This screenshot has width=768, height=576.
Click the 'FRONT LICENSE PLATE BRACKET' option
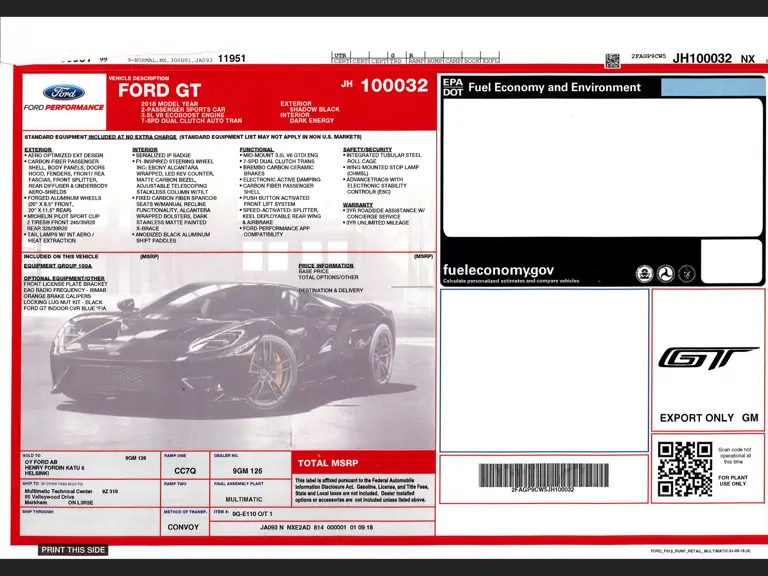pyautogui.click(x=65, y=284)
